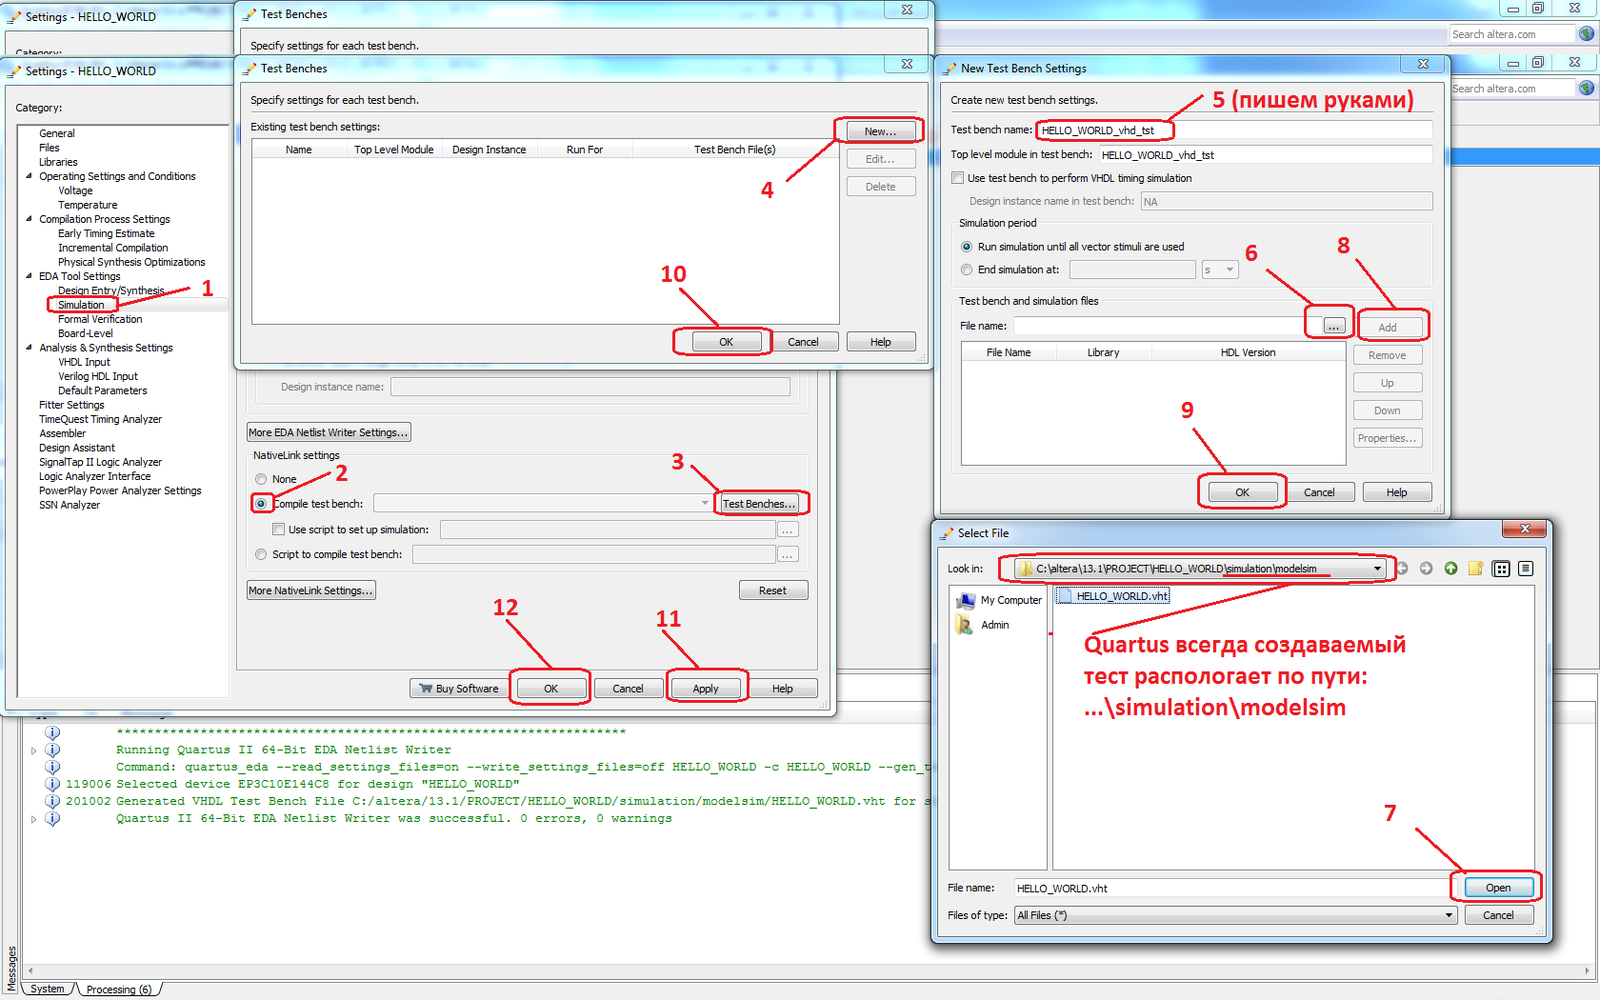
Task: Go back in Select File dialog
Action: coord(1402,568)
